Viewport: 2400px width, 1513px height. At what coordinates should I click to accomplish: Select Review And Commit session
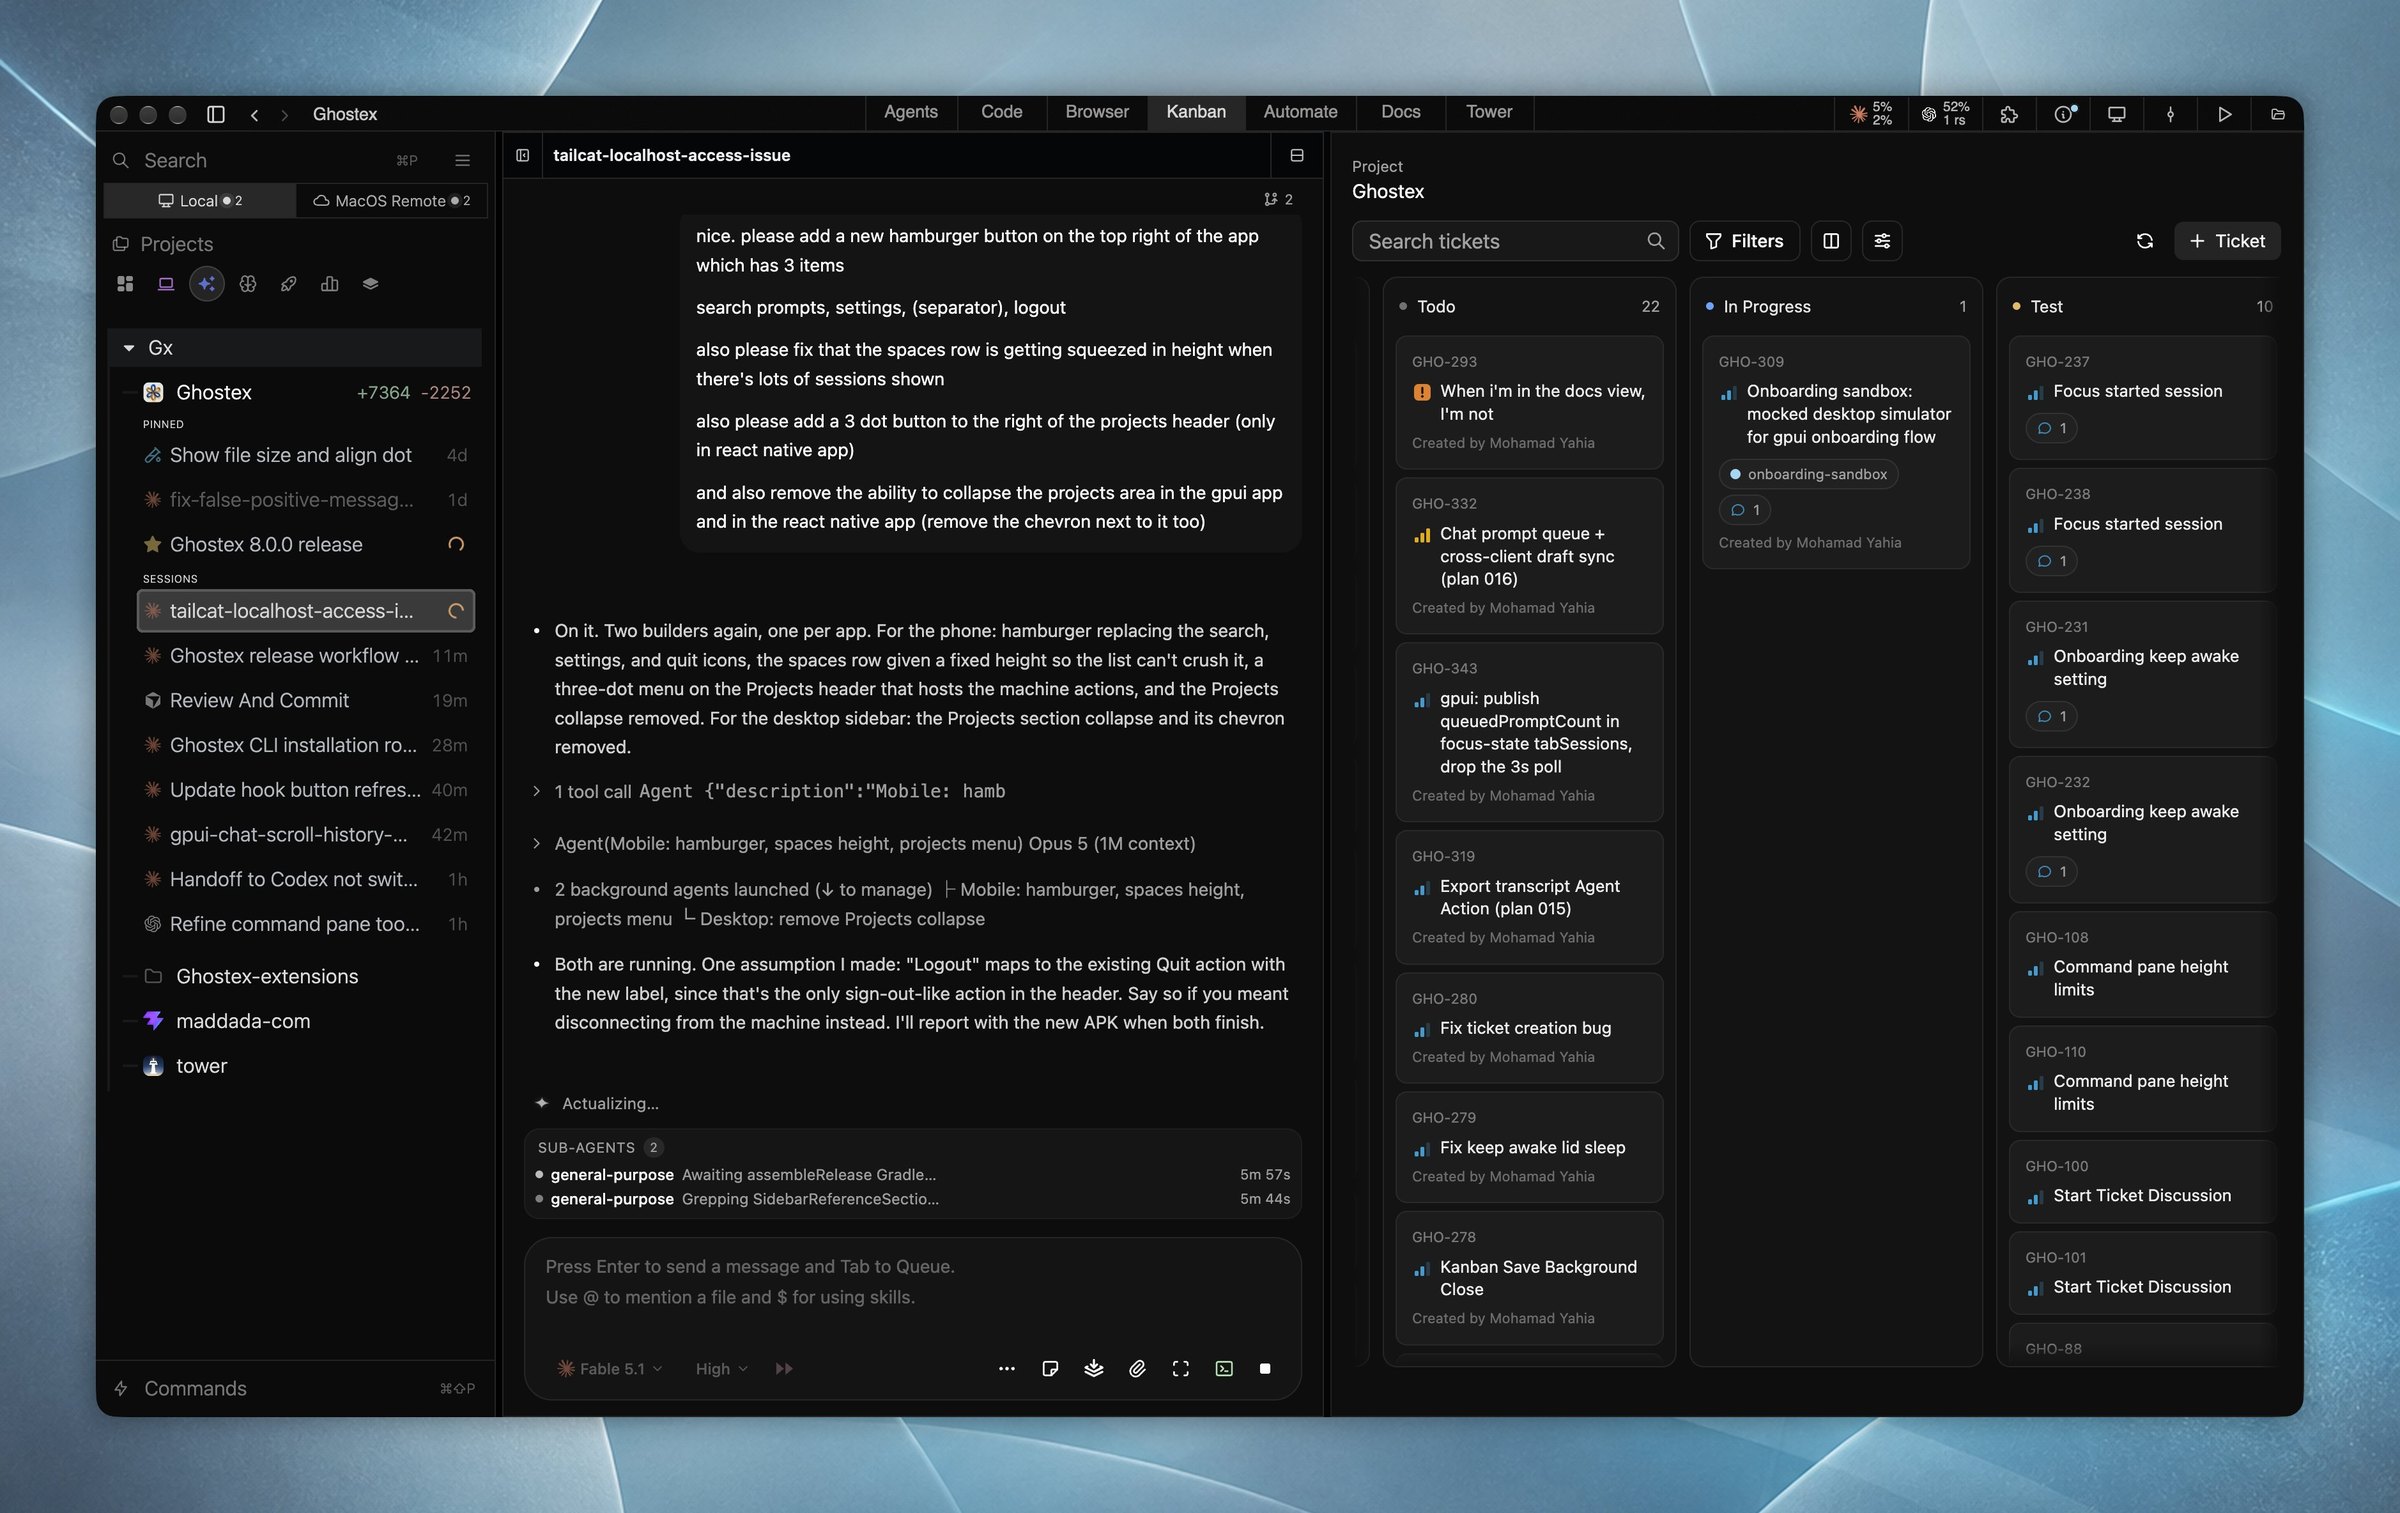pos(306,700)
